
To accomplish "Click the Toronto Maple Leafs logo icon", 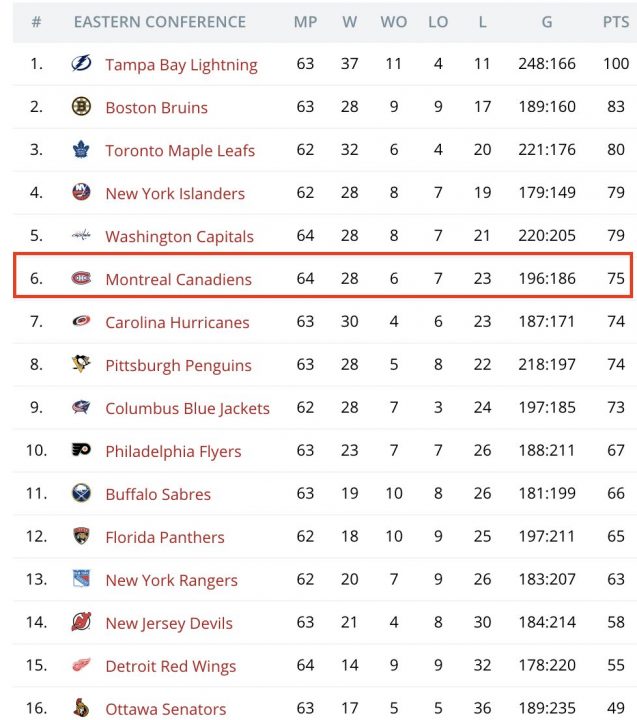I will [x=81, y=150].
